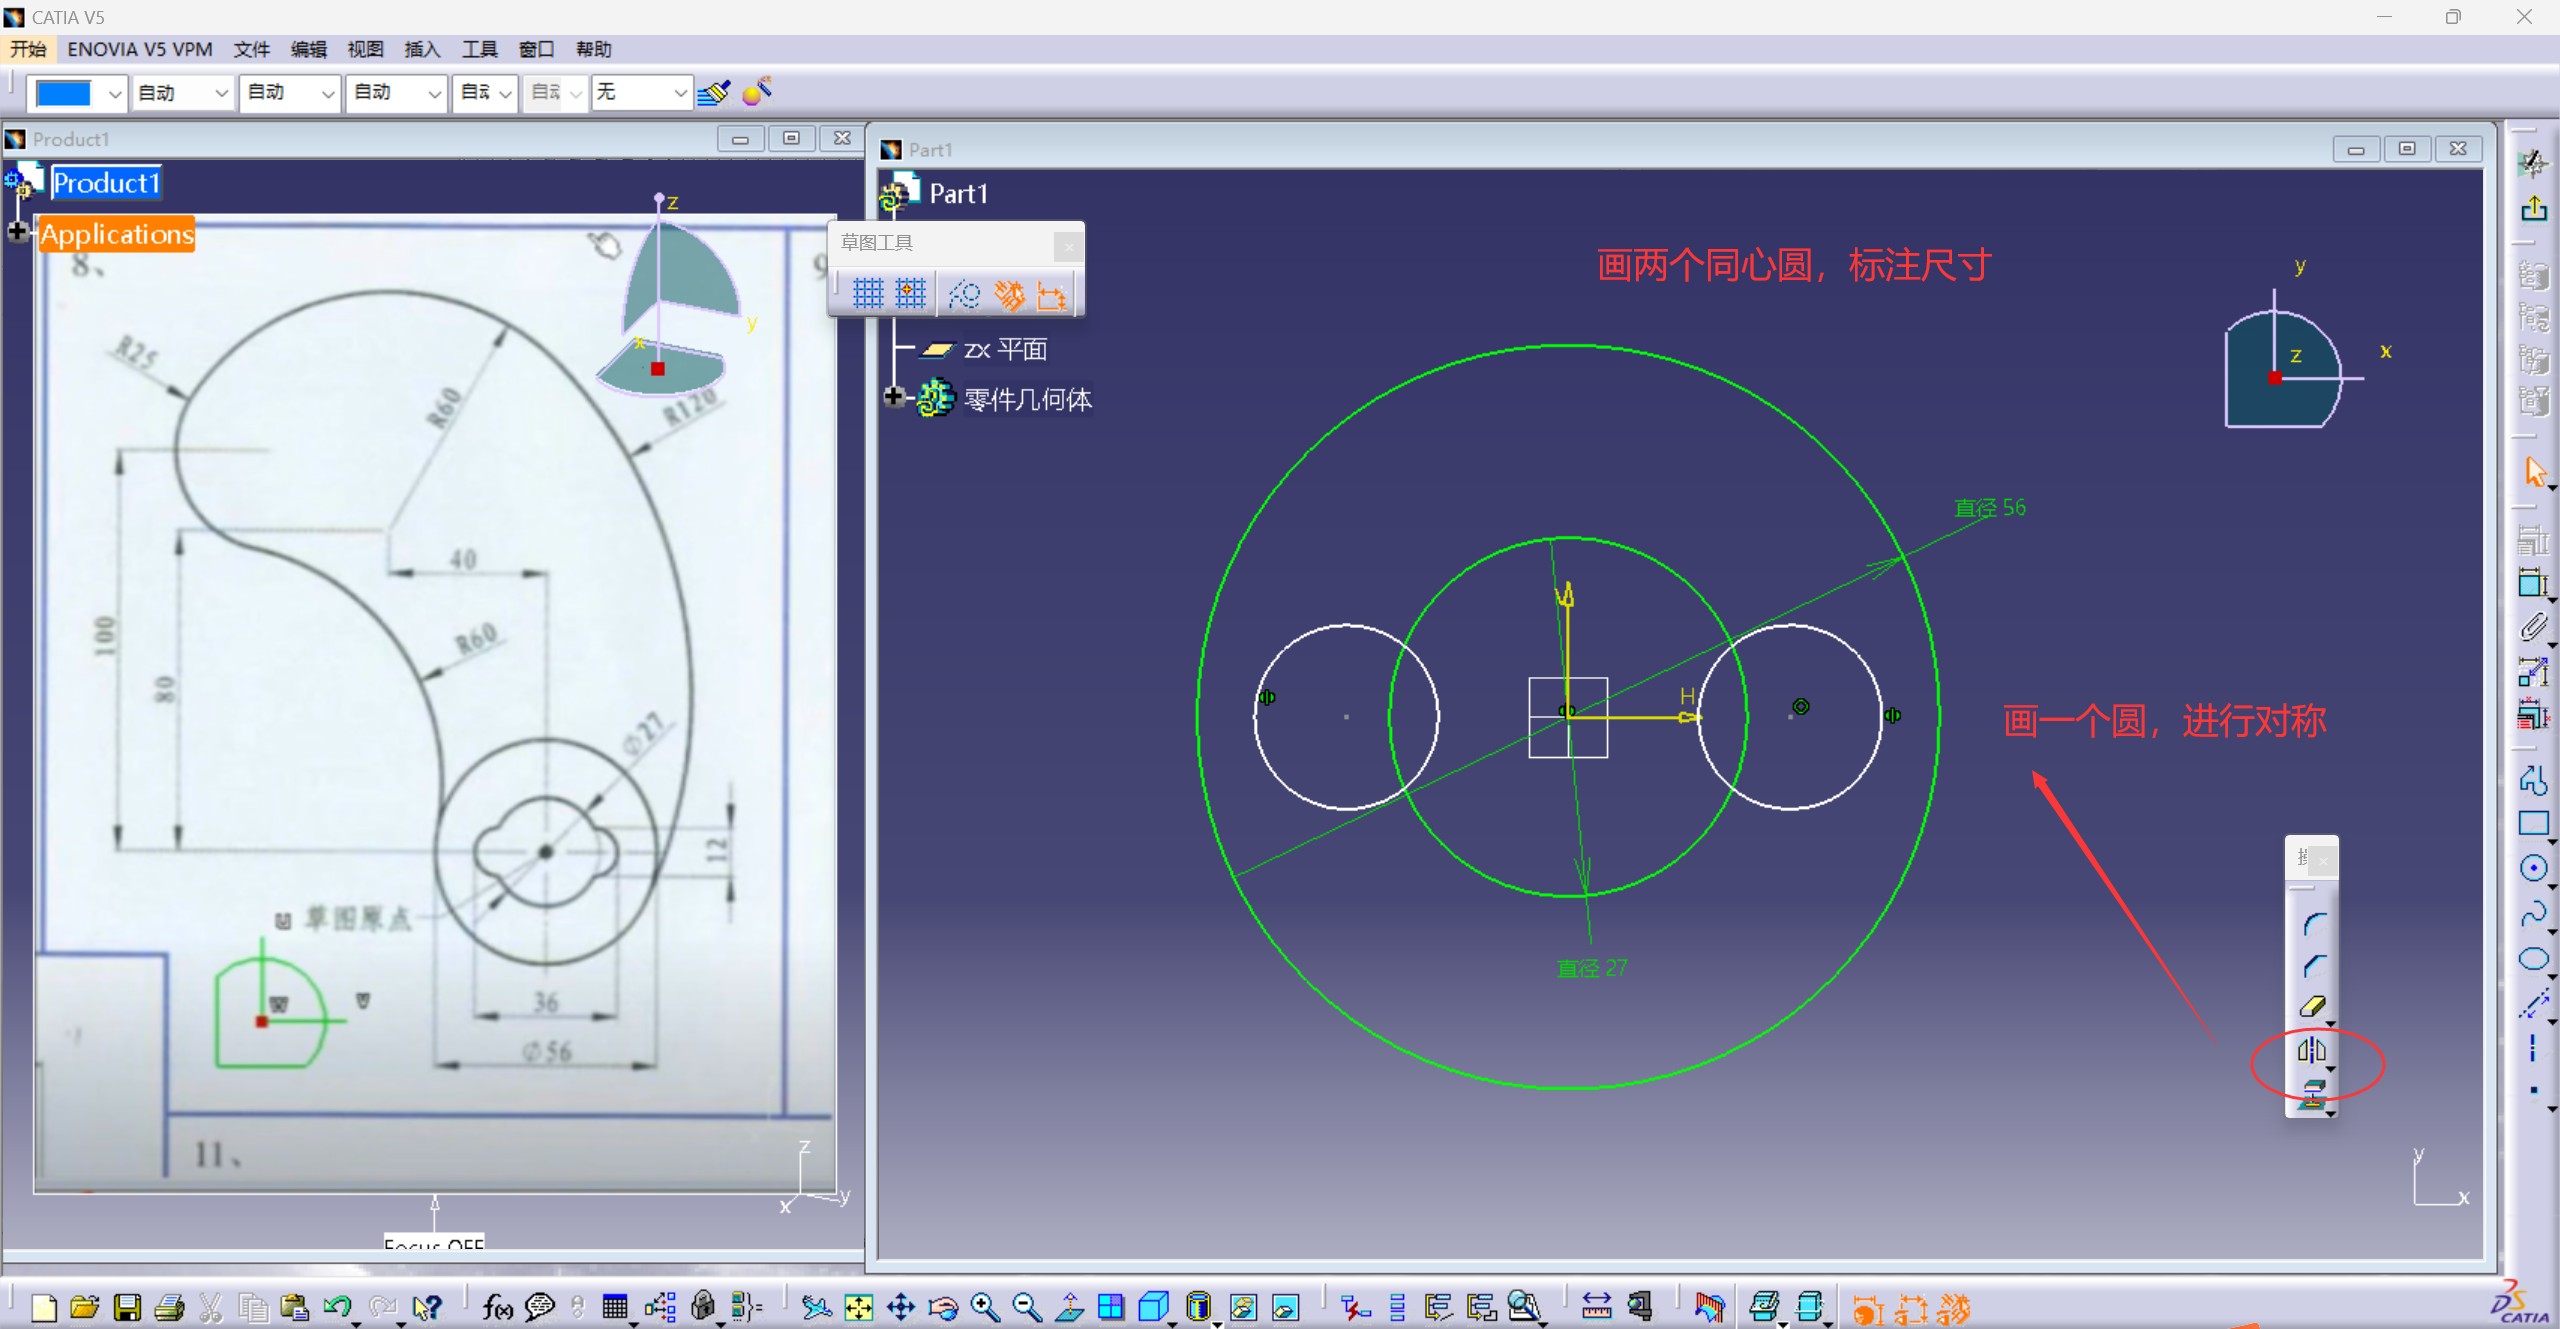Viewport: 2560px width, 1329px height.
Task: Toggle Snap to Point in sketch tools
Action: [x=910, y=294]
